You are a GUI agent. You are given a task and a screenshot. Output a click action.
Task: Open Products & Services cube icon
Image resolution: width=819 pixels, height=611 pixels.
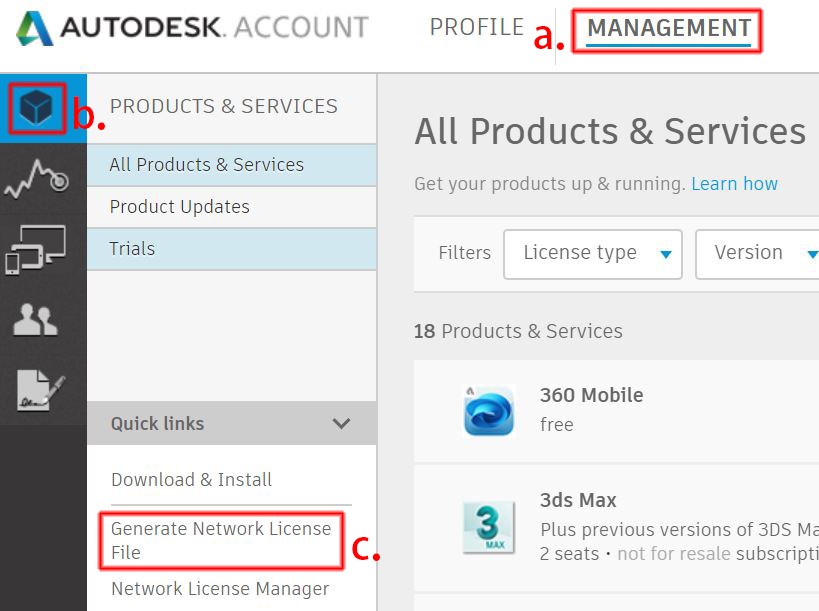coord(38,108)
